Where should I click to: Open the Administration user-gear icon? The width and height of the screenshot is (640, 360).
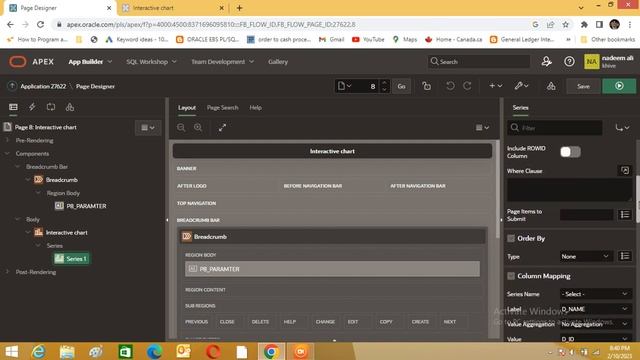click(x=547, y=62)
